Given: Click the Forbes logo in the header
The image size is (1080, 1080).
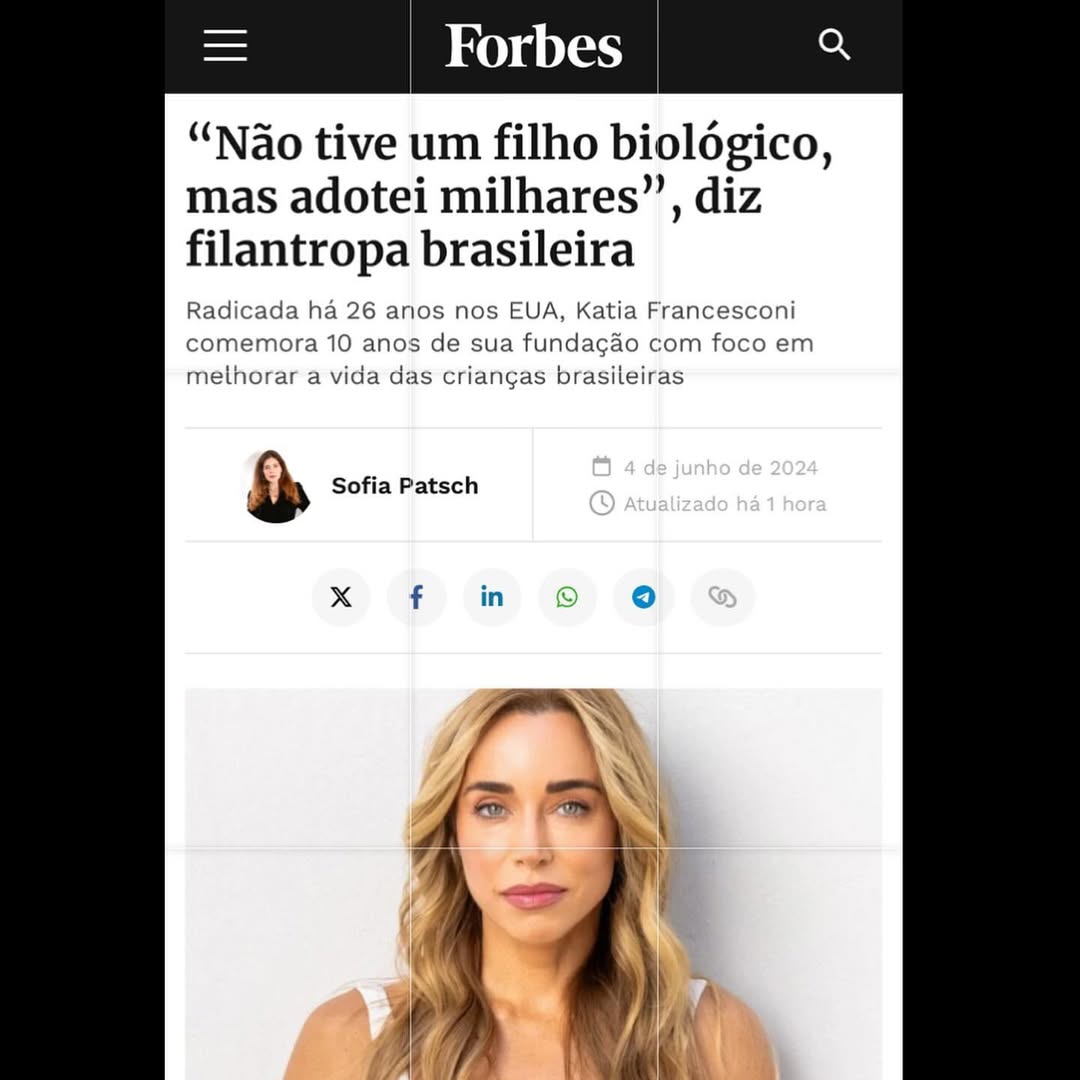Looking at the screenshot, I should pyautogui.click(x=533, y=46).
